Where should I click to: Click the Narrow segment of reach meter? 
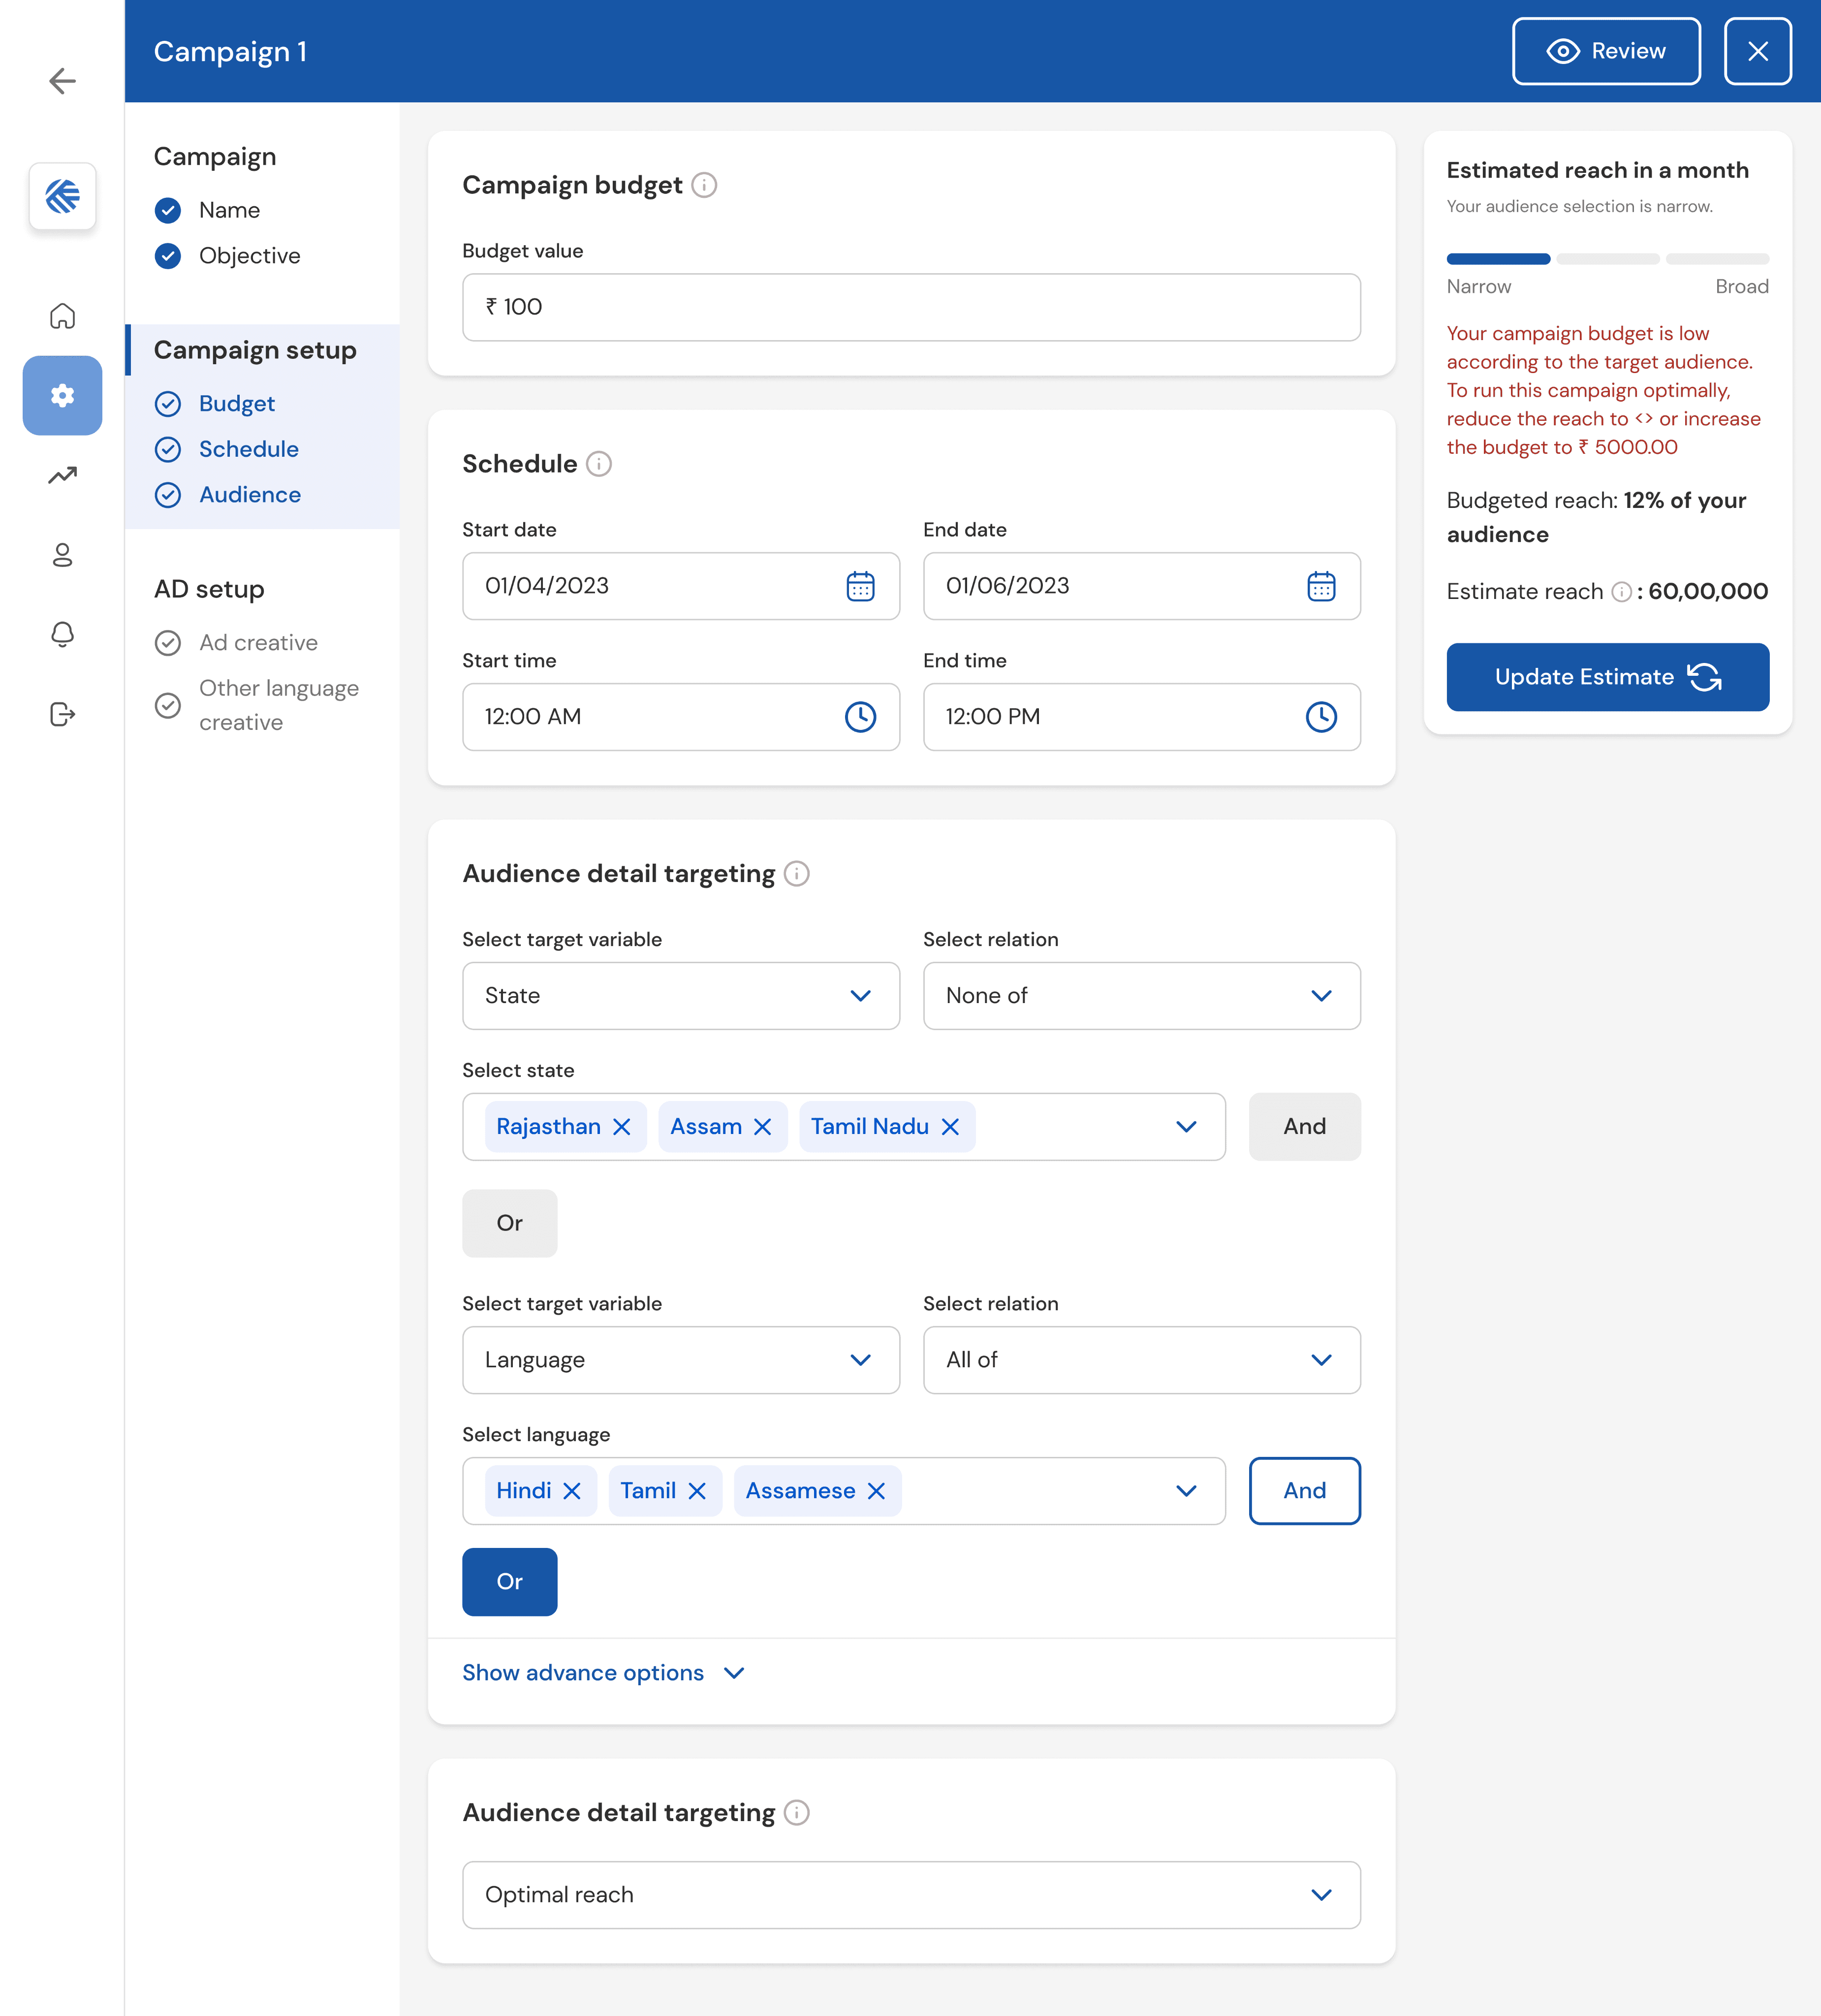click(1498, 259)
